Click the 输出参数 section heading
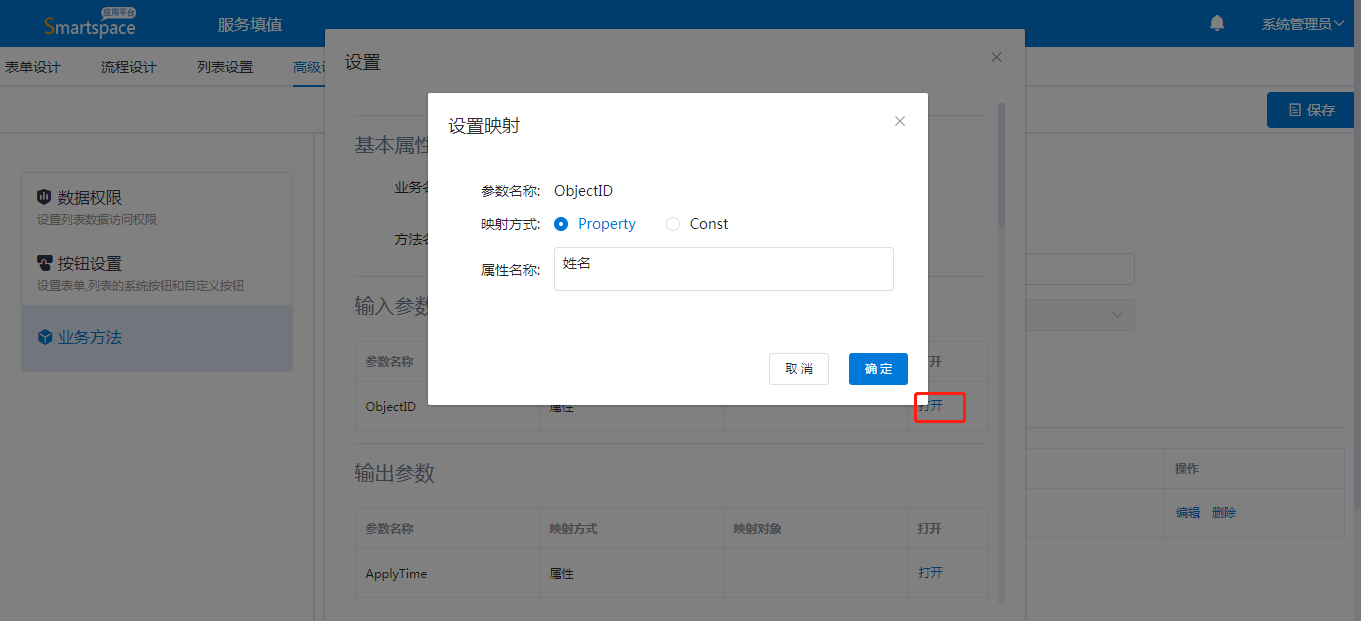The image size is (1361, 621). point(395,473)
